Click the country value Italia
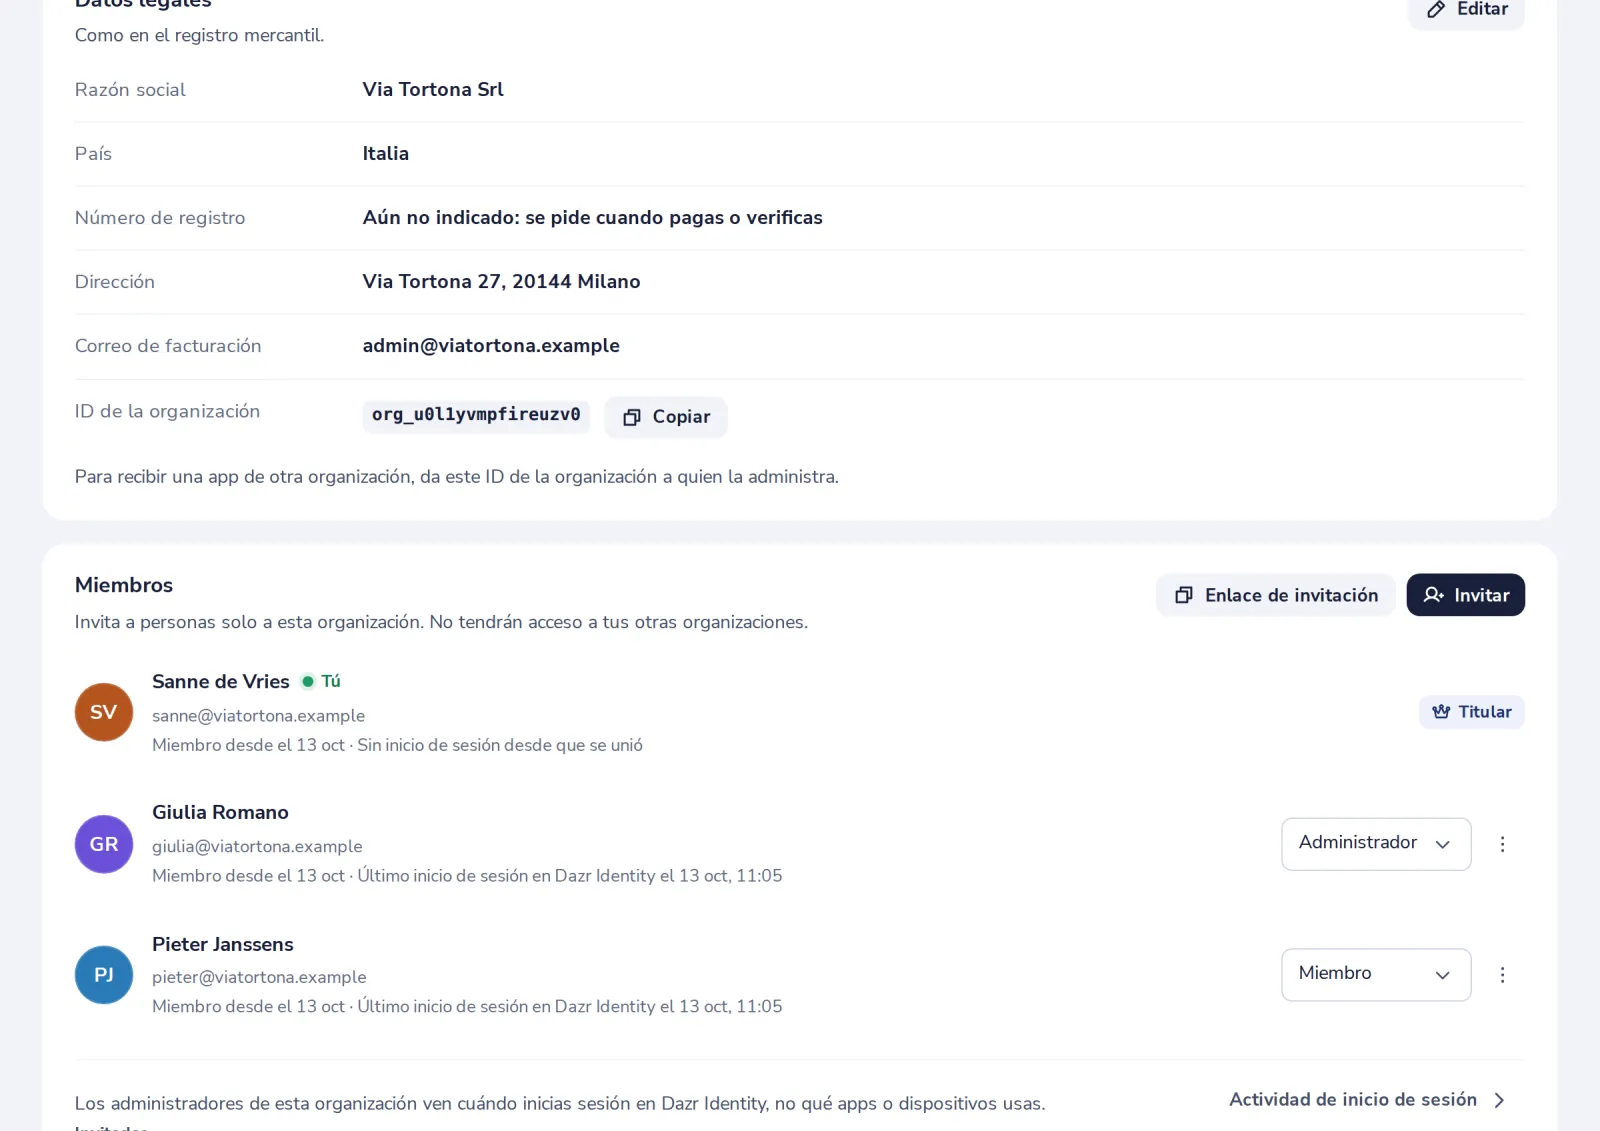 tap(386, 154)
